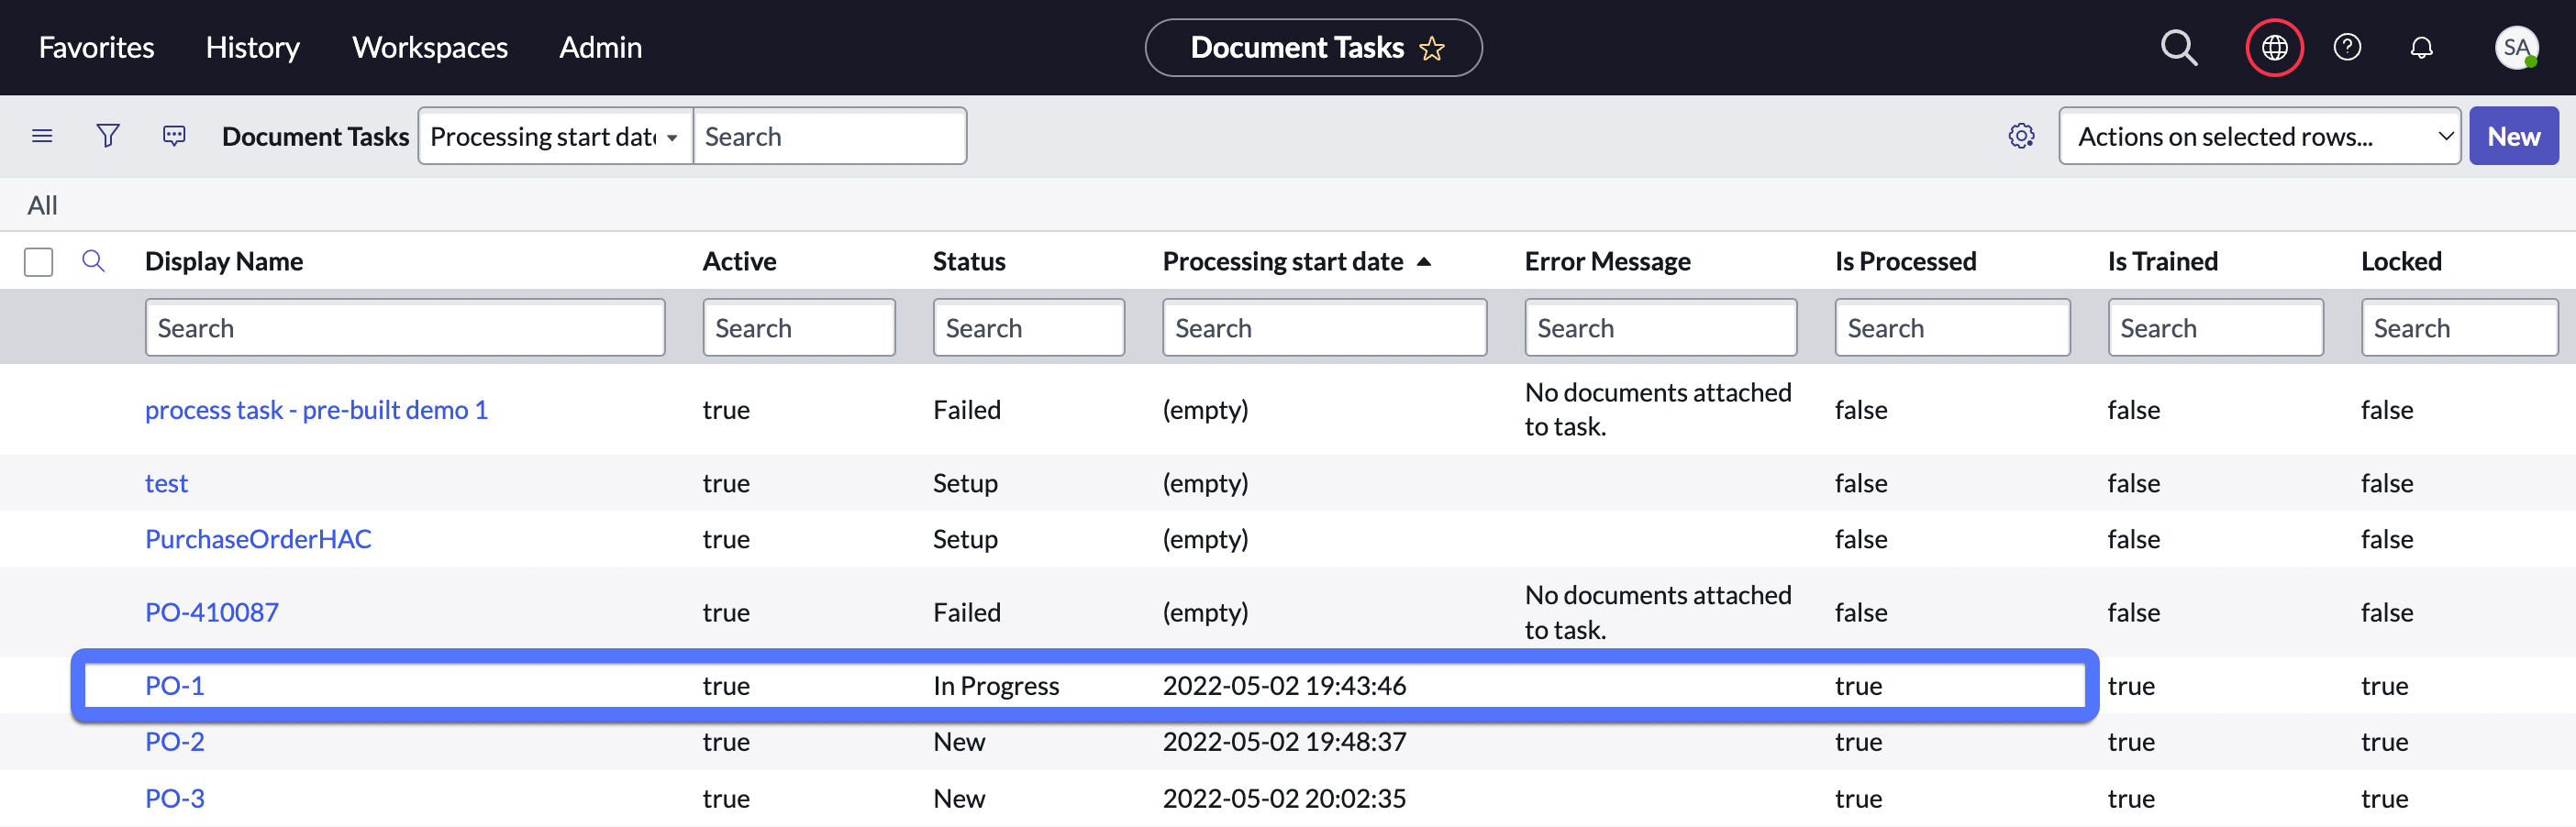Click the Failed status in PO-410087 row
Viewport: 2576px width, 827px height.
point(966,612)
